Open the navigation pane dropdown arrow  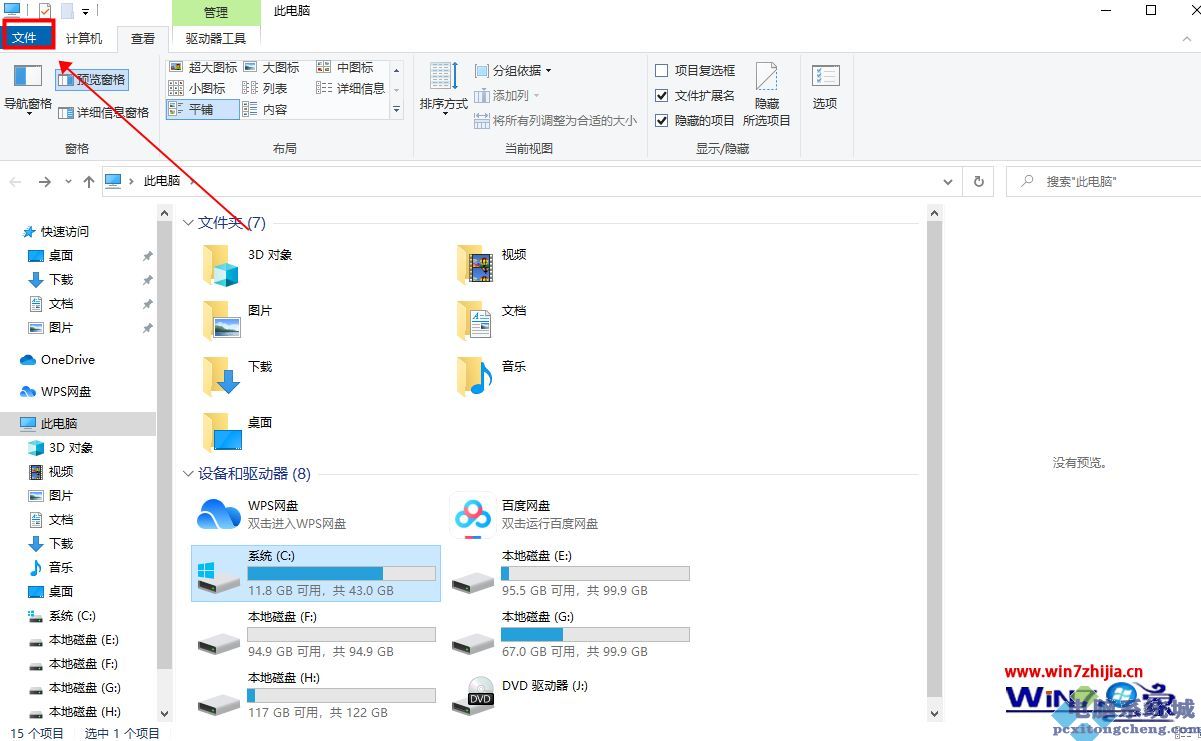tap(28, 112)
